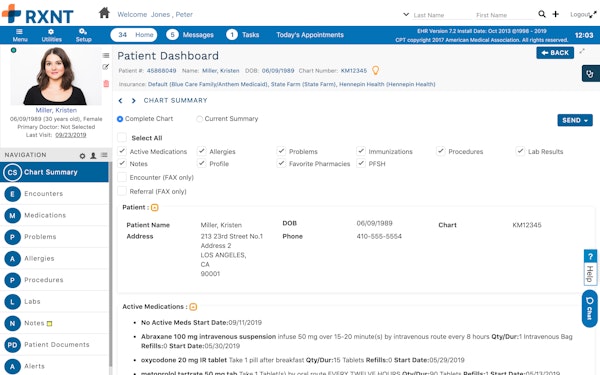Open the SEND dropdown button
600x375 pixels.
(575, 120)
